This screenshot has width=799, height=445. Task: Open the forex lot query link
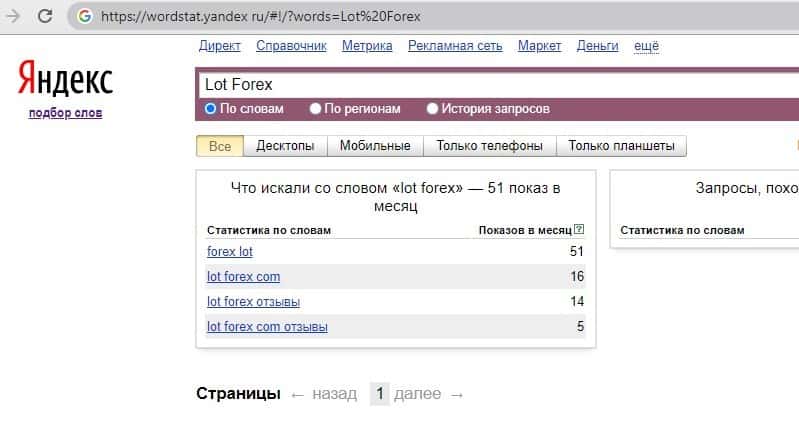(x=230, y=252)
